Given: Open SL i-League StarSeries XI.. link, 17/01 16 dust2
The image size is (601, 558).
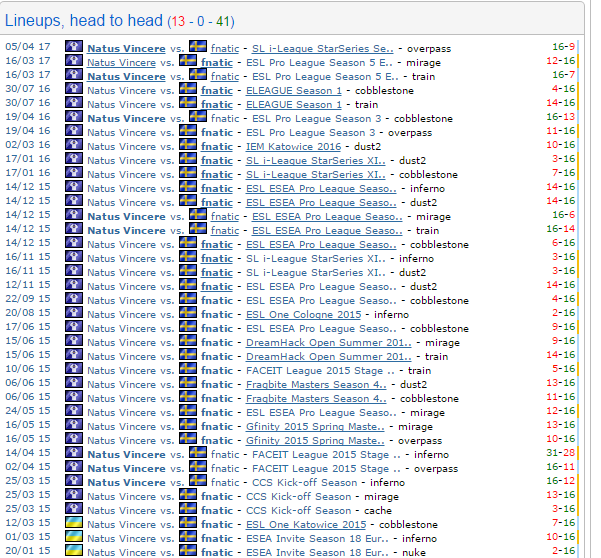Looking at the screenshot, I should (316, 161).
